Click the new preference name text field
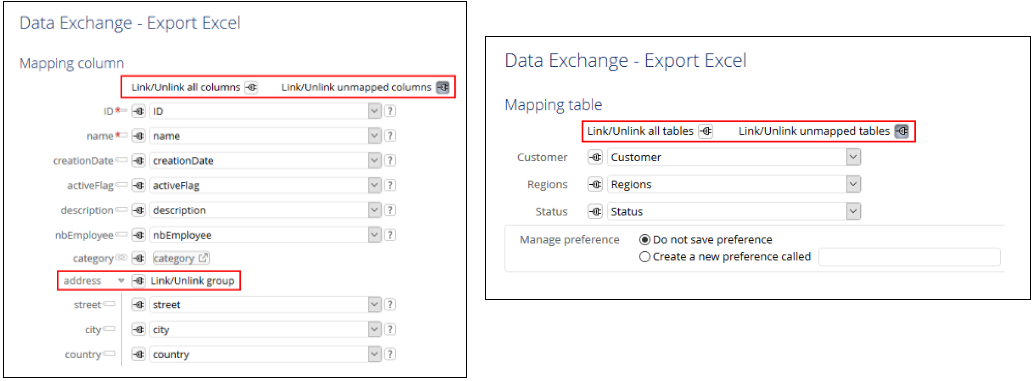The height and width of the screenshot is (381, 1034). coord(909,257)
